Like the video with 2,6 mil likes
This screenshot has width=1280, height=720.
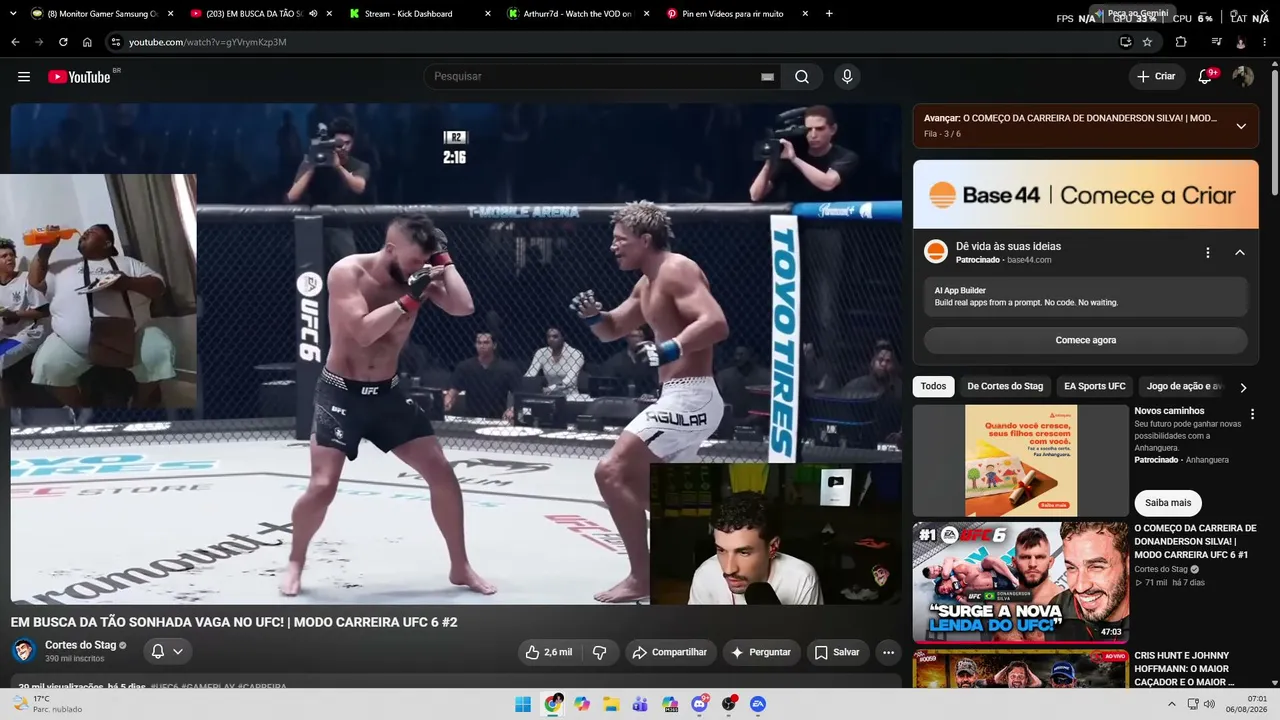click(x=549, y=652)
